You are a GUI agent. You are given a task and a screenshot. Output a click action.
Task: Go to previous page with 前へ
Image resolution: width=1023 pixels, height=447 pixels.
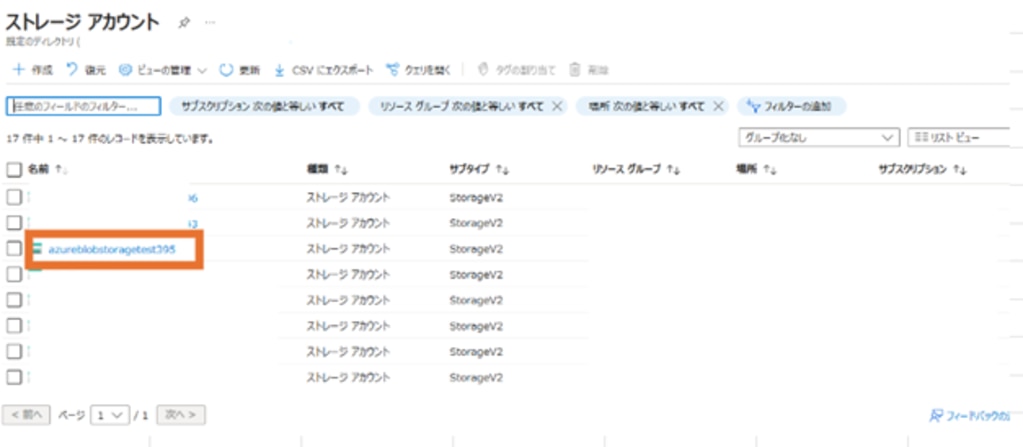tap(27, 415)
